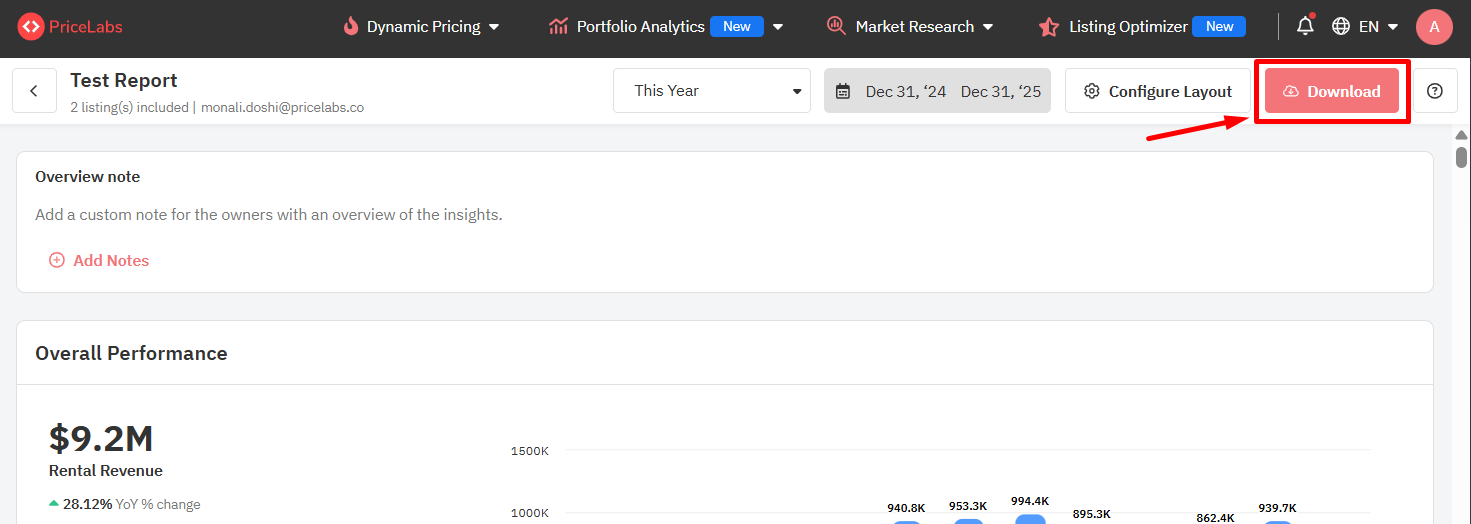
Task: Click the Market Research magnifier icon
Action: (836, 27)
